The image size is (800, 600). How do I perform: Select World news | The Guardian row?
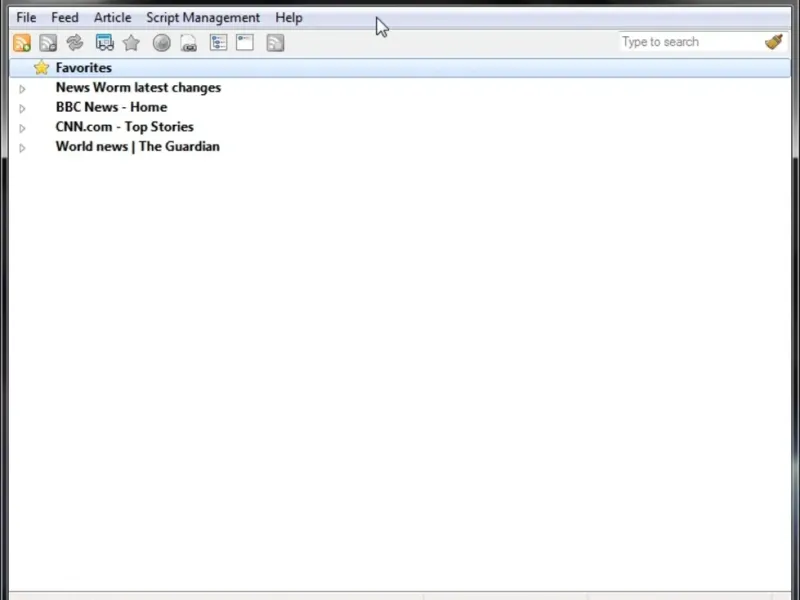pos(400,146)
